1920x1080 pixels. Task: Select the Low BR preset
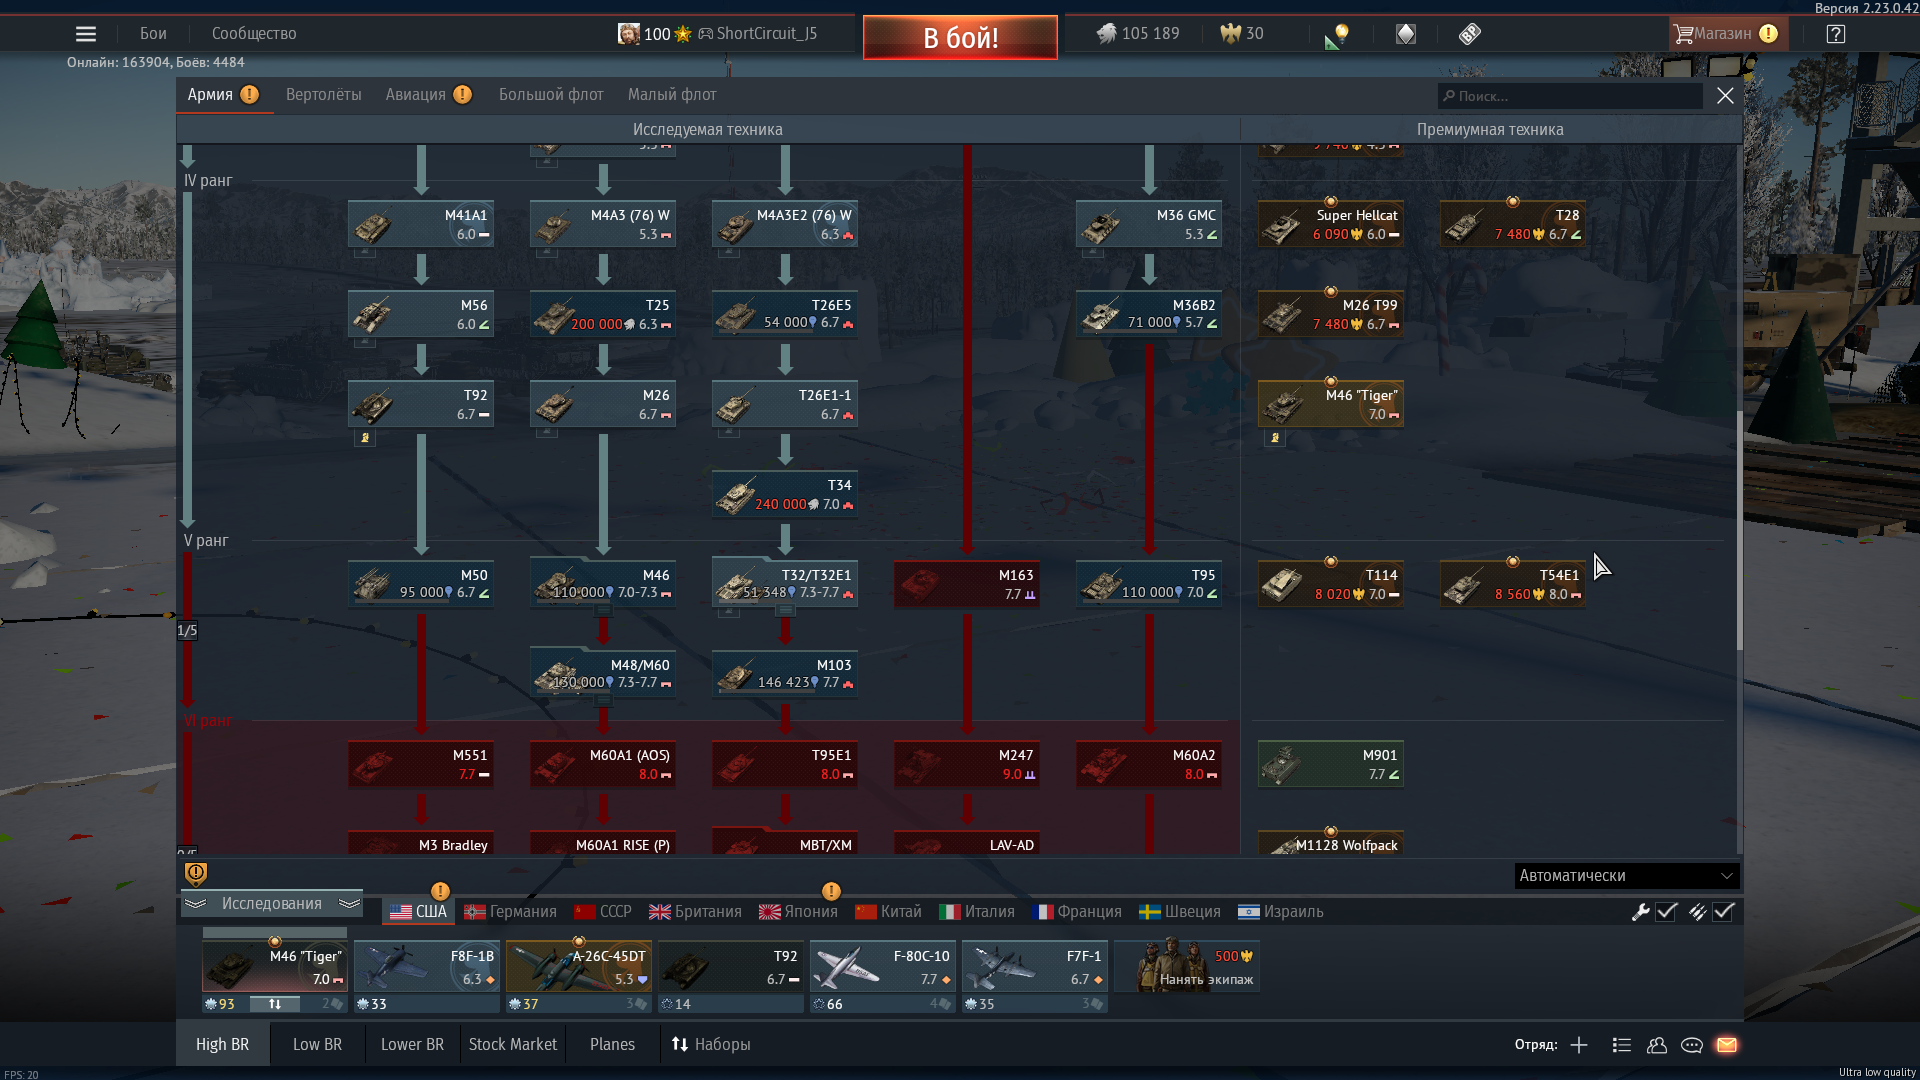coord(317,1045)
